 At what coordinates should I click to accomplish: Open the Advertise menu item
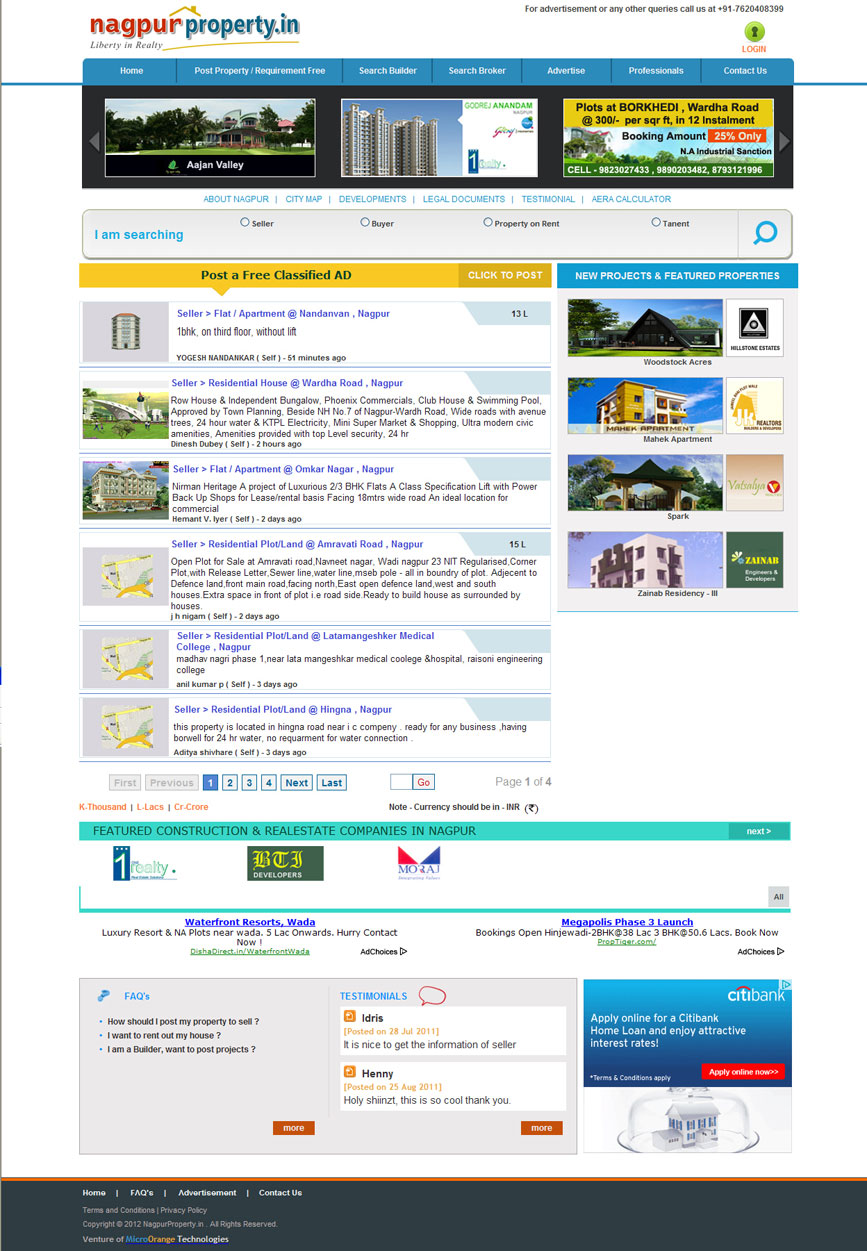(566, 71)
